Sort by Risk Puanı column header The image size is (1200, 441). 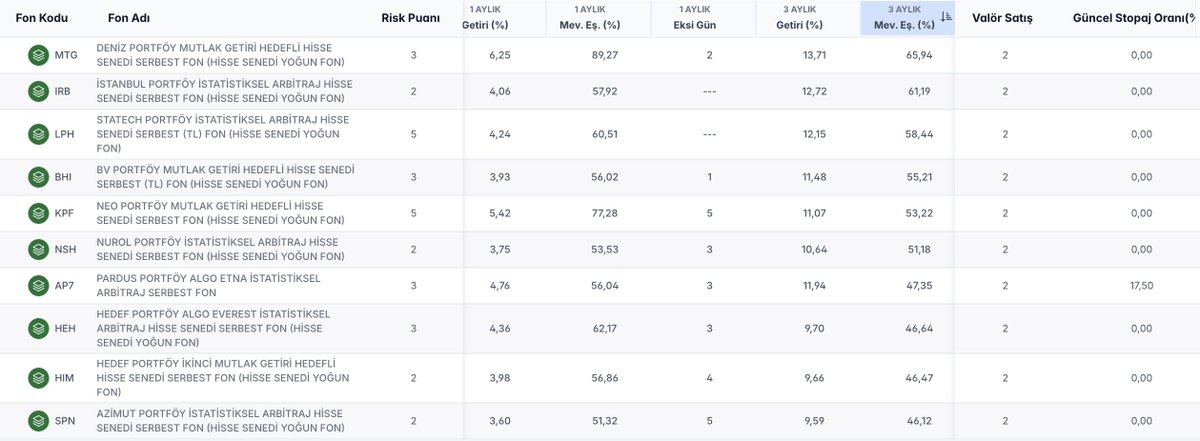pyautogui.click(x=410, y=18)
